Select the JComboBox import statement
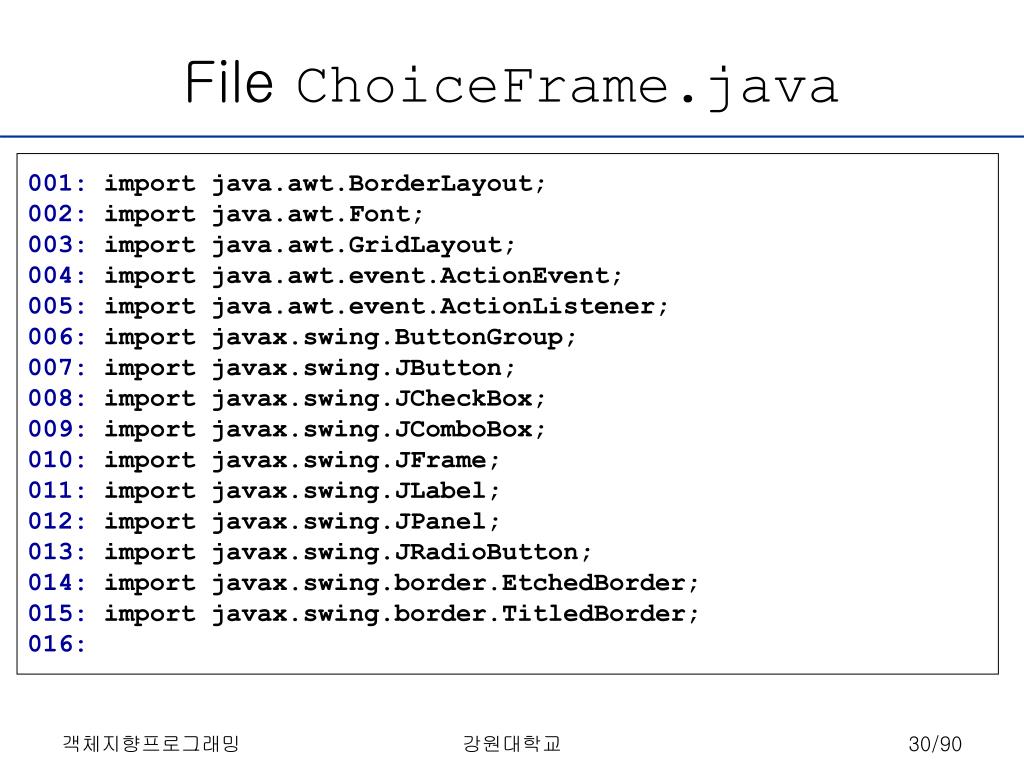The image size is (1024, 768). [x=286, y=429]
